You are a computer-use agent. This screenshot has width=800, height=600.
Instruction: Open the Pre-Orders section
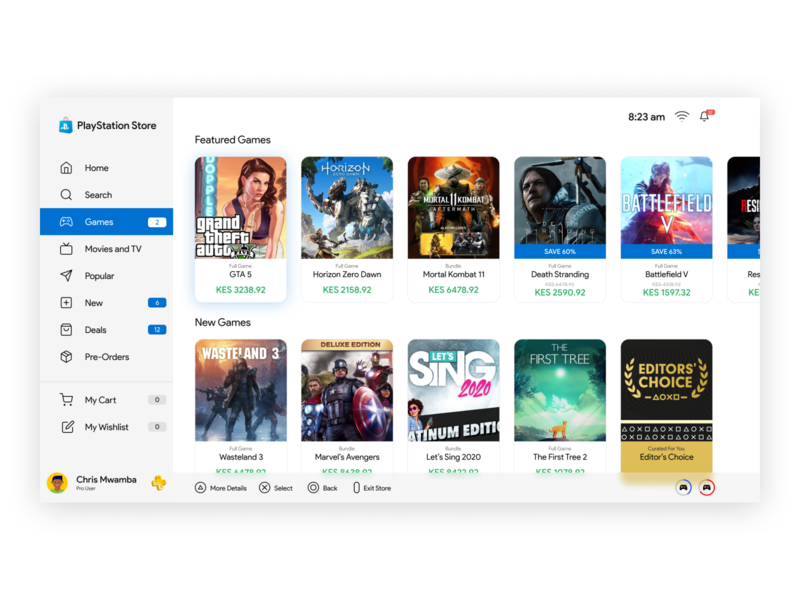click(x=106, y=357)
